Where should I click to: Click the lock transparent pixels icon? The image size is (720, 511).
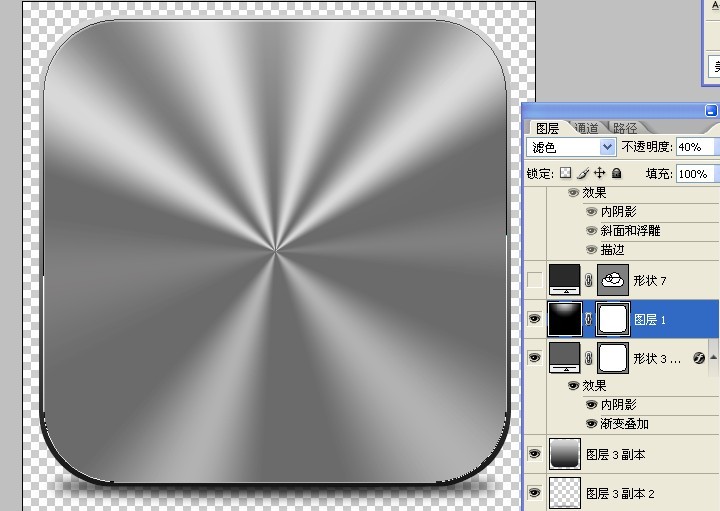(566, 173)
